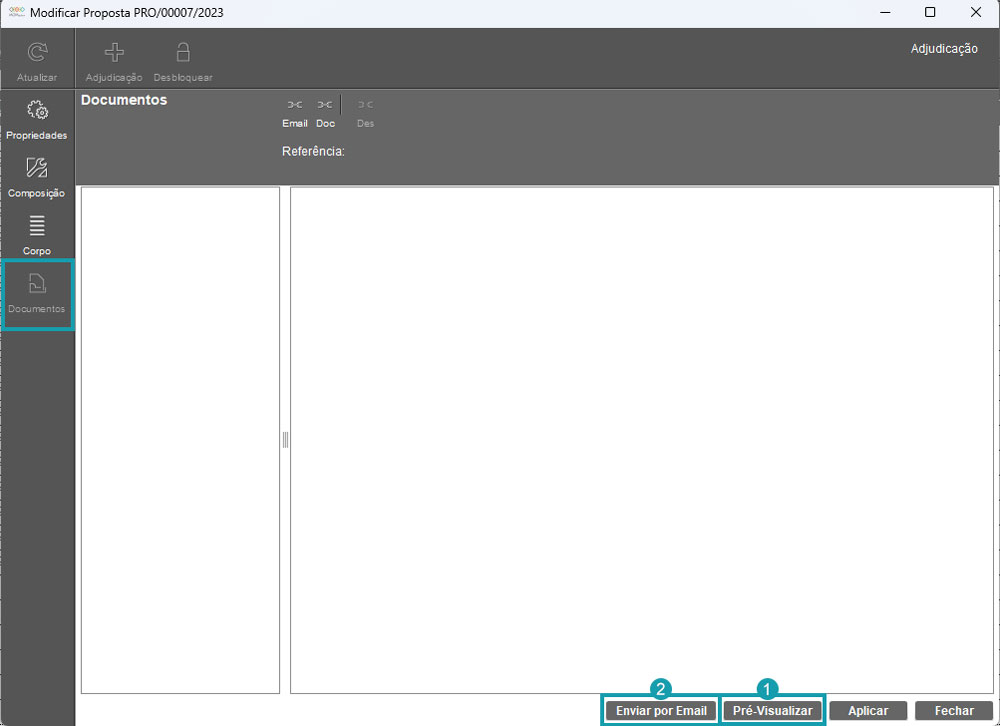The width and height of the screenshot is (1000, 726).
Task: Click the Adjudicação plus icon in toolbar
Action: (114, 54)
